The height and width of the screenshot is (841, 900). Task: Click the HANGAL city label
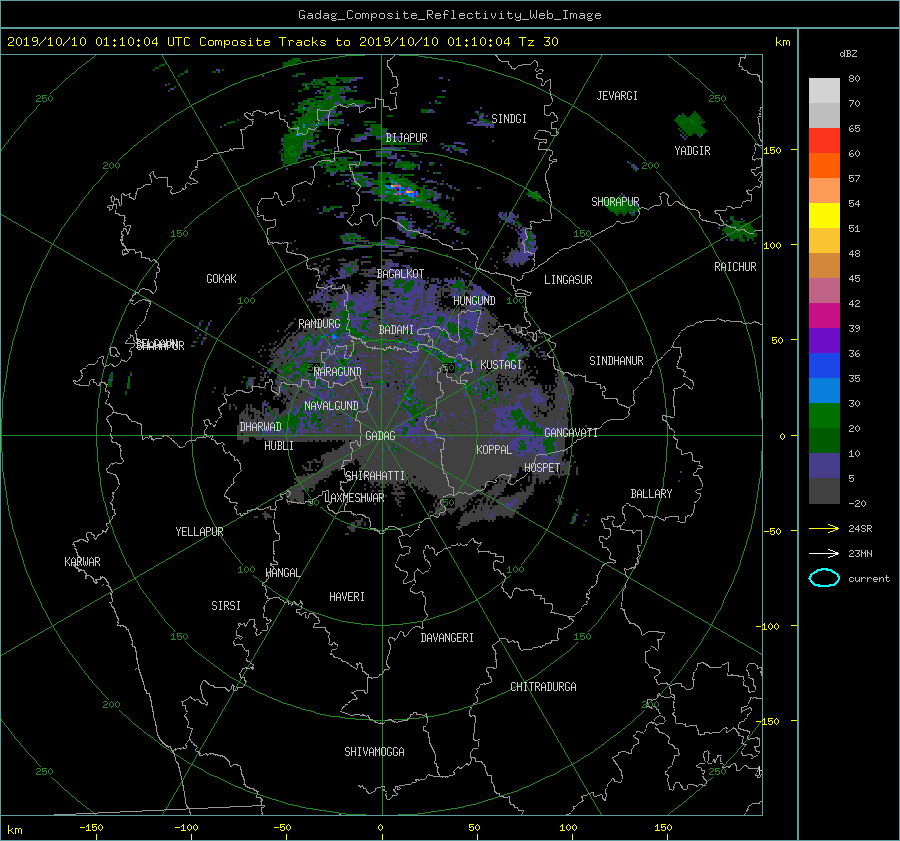pos(283,573)
